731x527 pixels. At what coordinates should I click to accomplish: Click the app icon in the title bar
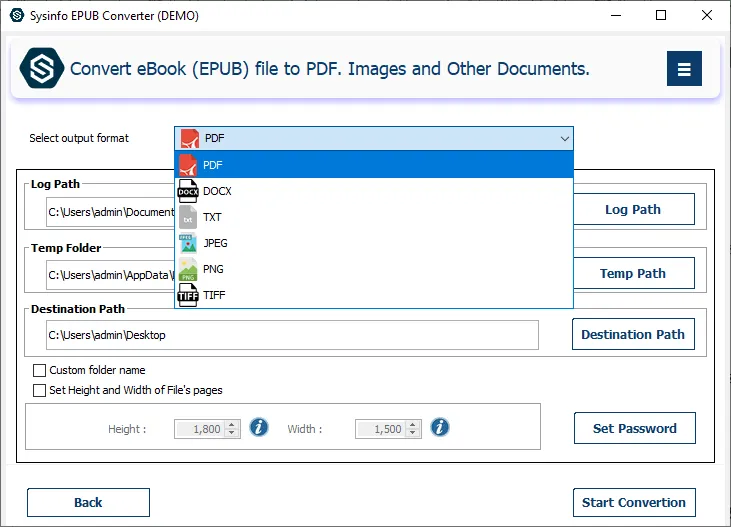pos(17,15)
